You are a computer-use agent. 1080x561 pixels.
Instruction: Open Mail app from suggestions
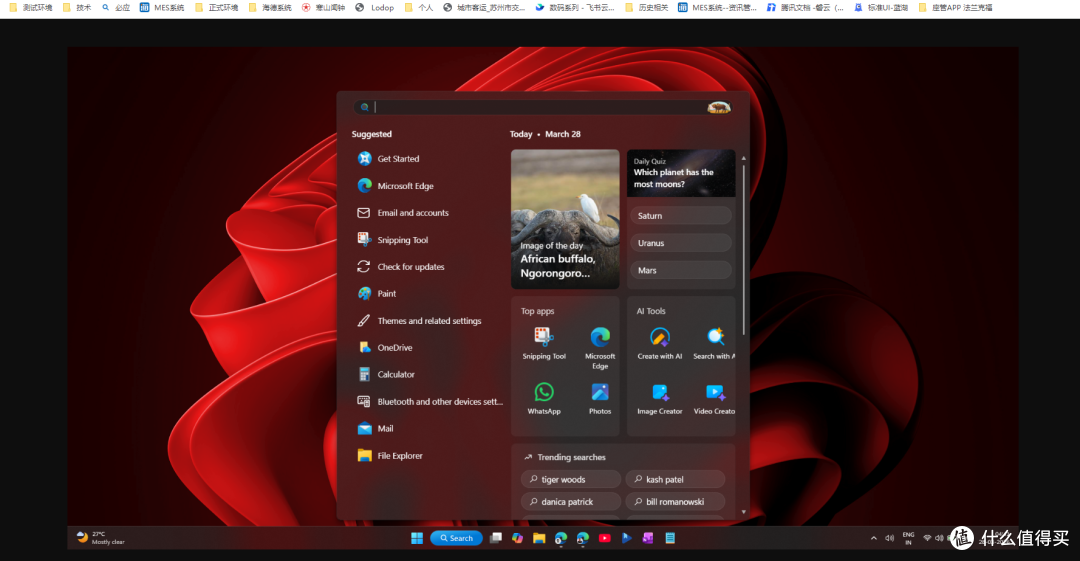point(375,428)
